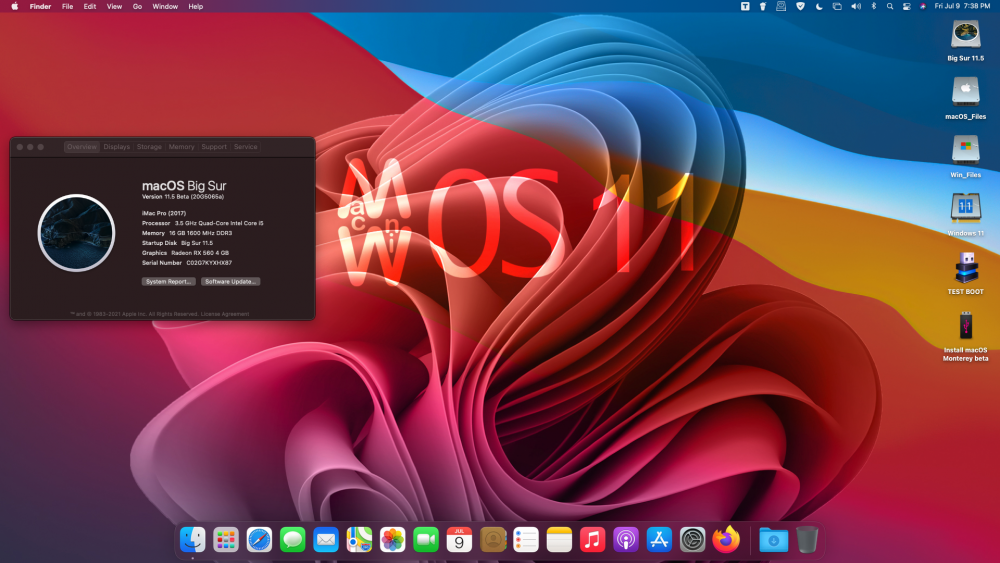Open the Help menu

click(x=196, y=6)
